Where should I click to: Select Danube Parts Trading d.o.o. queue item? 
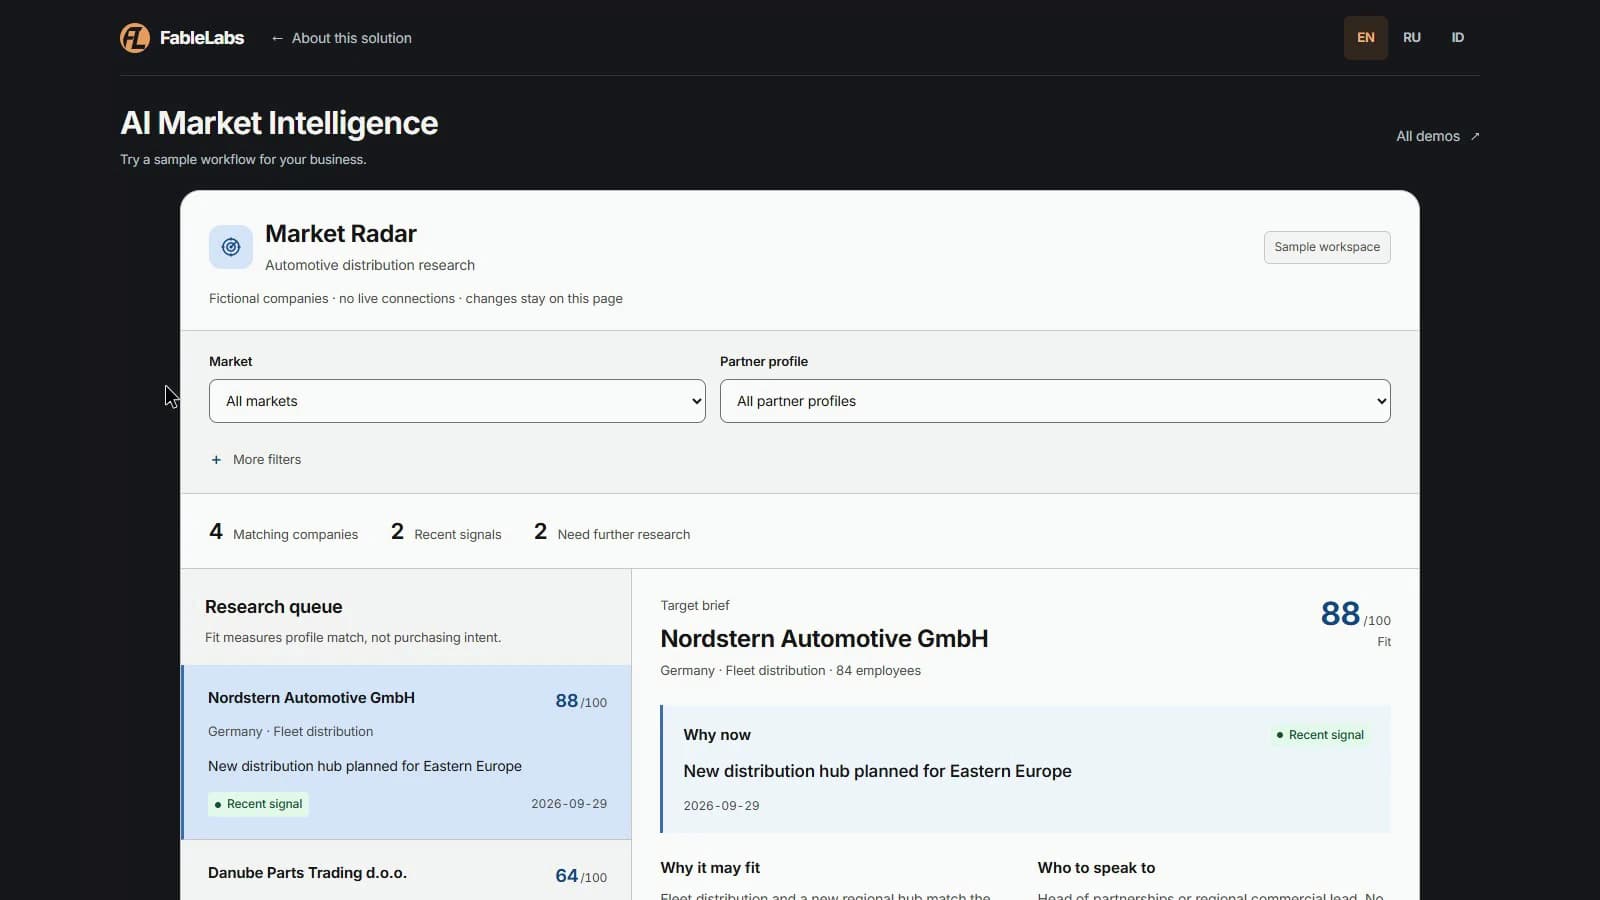click(406, 872)
